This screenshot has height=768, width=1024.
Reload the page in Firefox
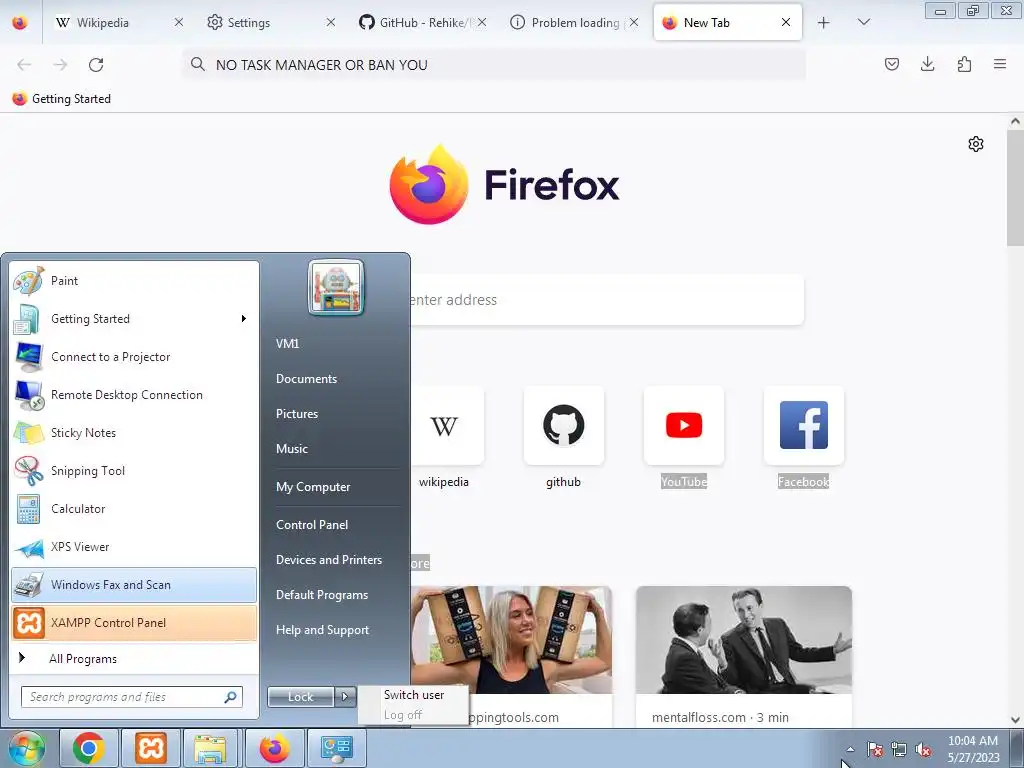click(x=96, y=65)
